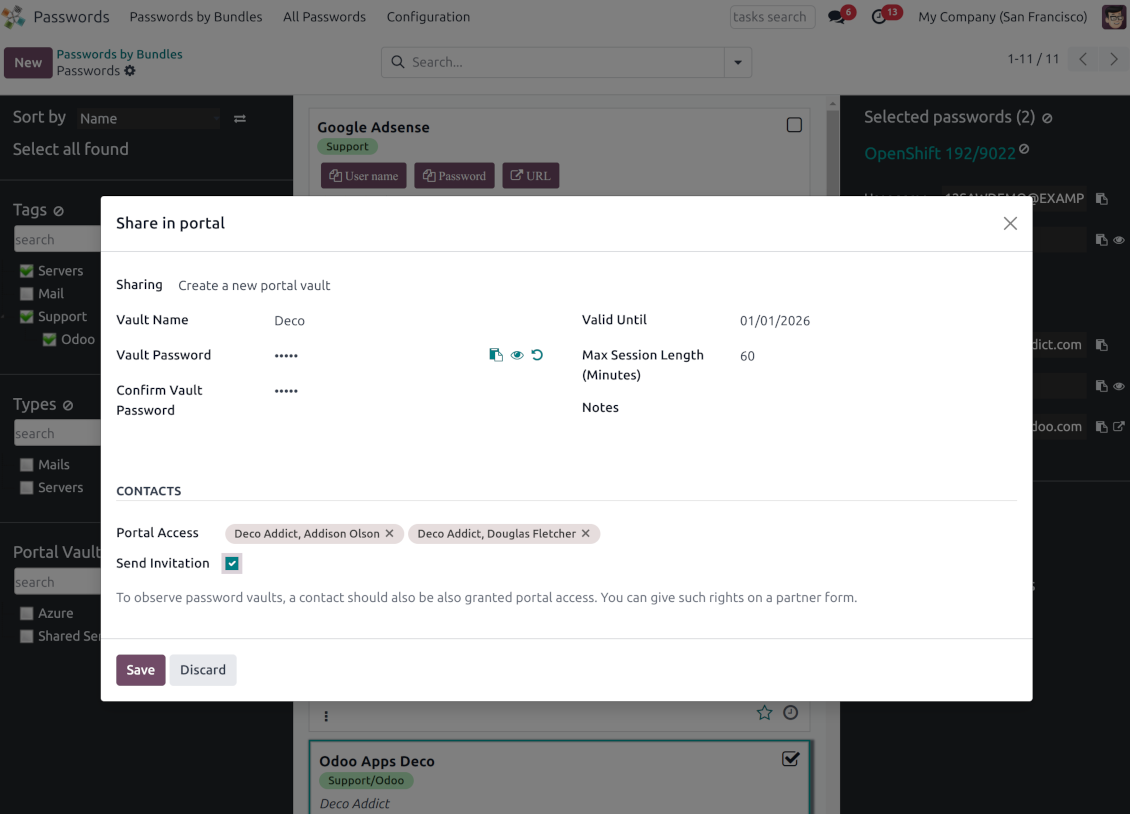The width and height of the screenshot is (1130, 814).
Task: Save the portal vault sharing
Action: 141,670
